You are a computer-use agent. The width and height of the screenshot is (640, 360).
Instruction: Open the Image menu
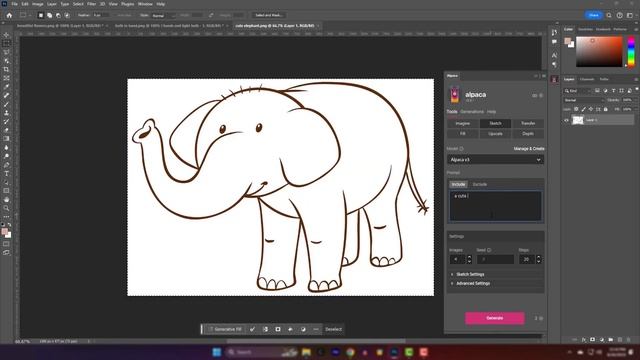[38, 4]
